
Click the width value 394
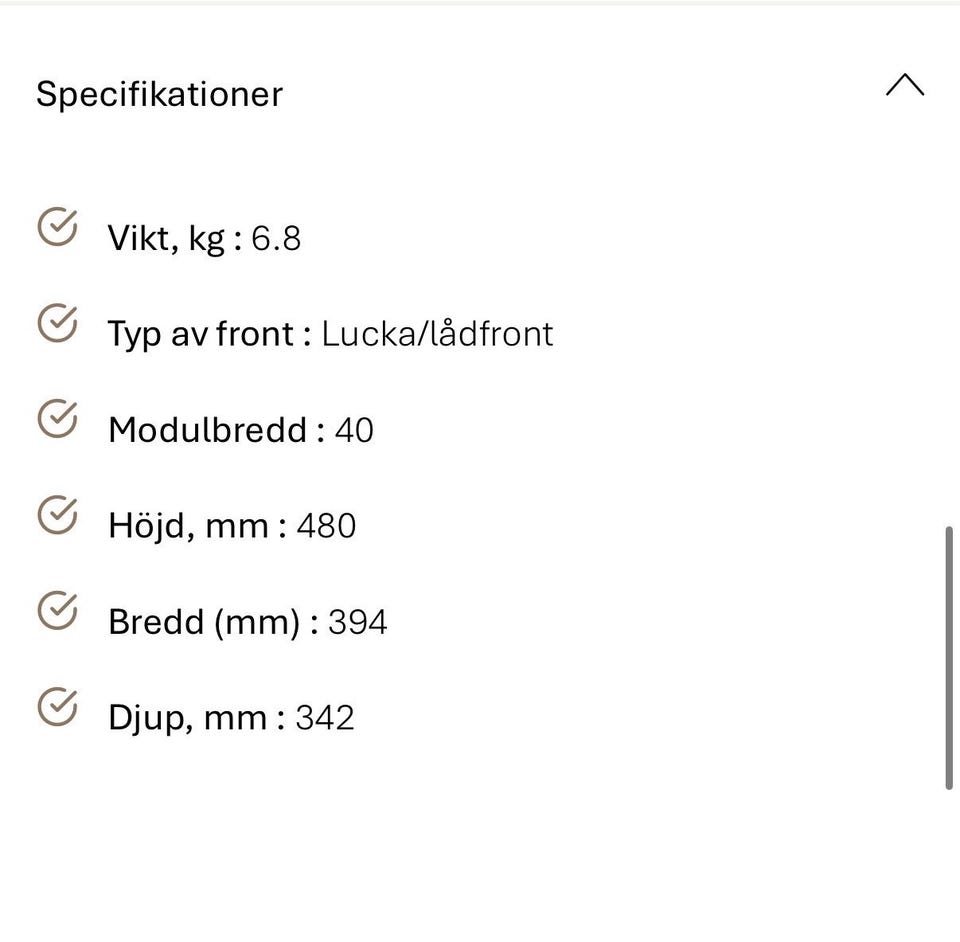coord(357,622)
